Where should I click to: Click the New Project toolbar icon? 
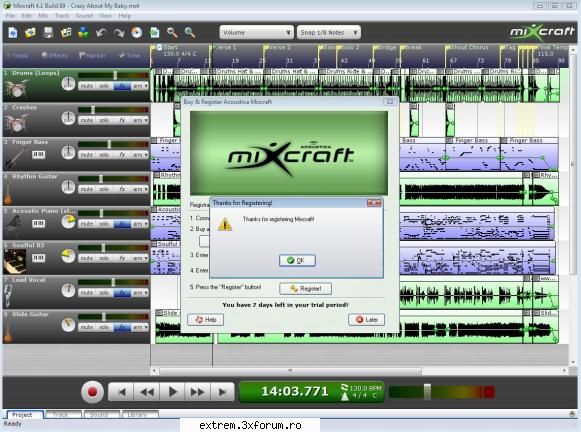(13, 33)
